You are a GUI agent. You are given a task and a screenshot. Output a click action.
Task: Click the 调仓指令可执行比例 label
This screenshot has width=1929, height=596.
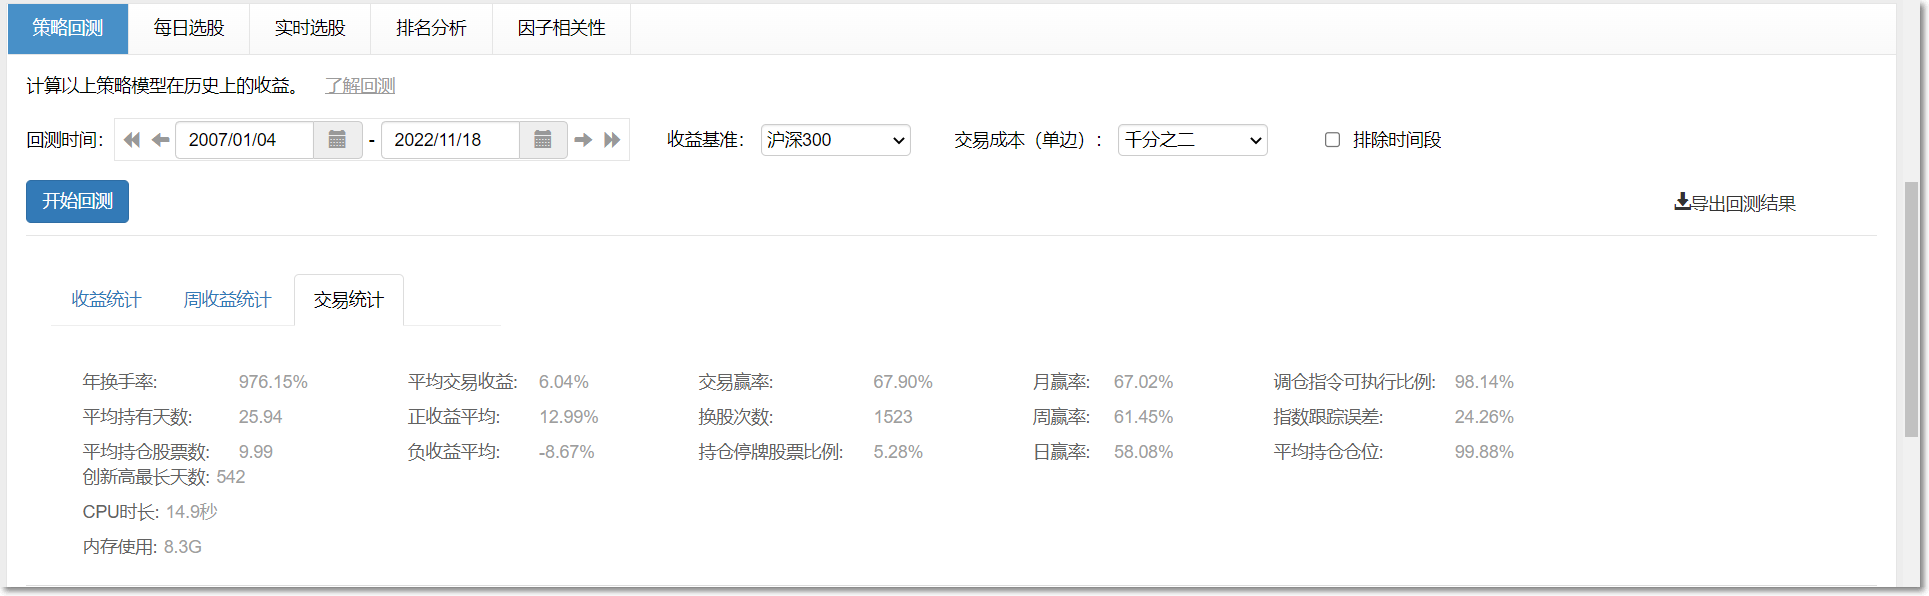coord(1354,382)
